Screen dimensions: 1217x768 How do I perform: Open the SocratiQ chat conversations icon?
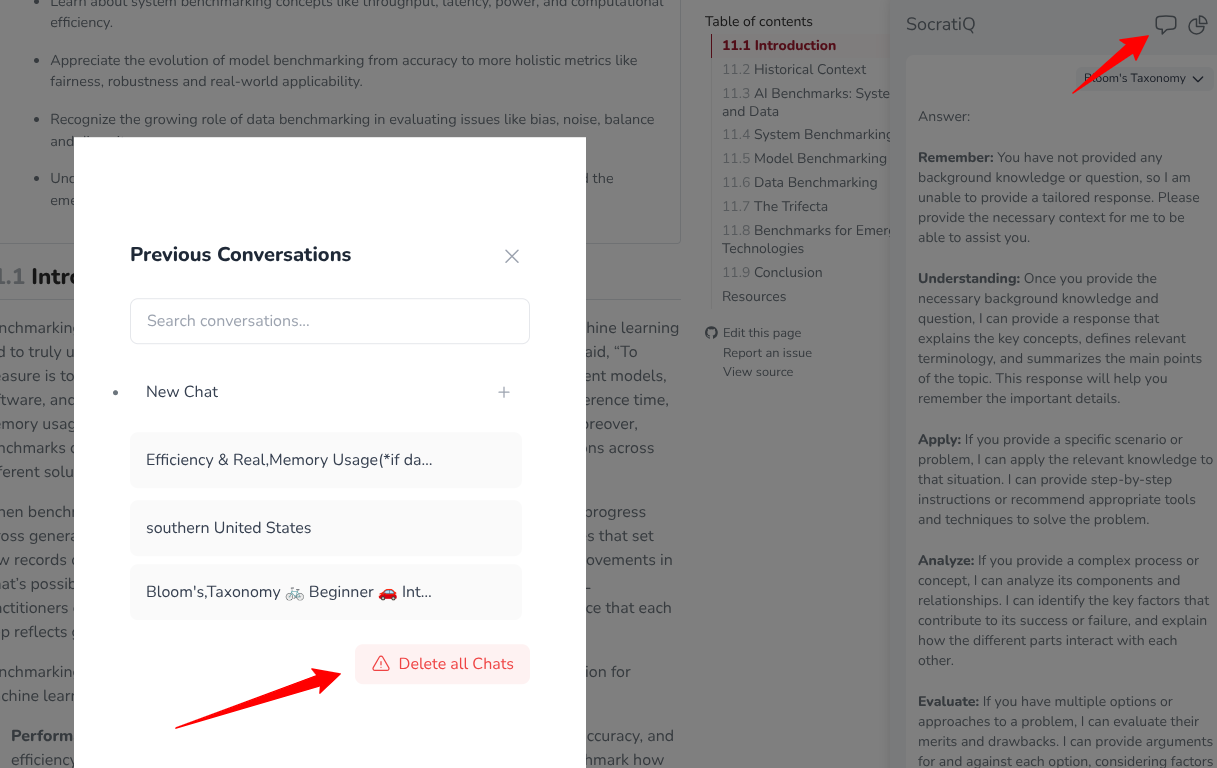tap(1165, 25)
